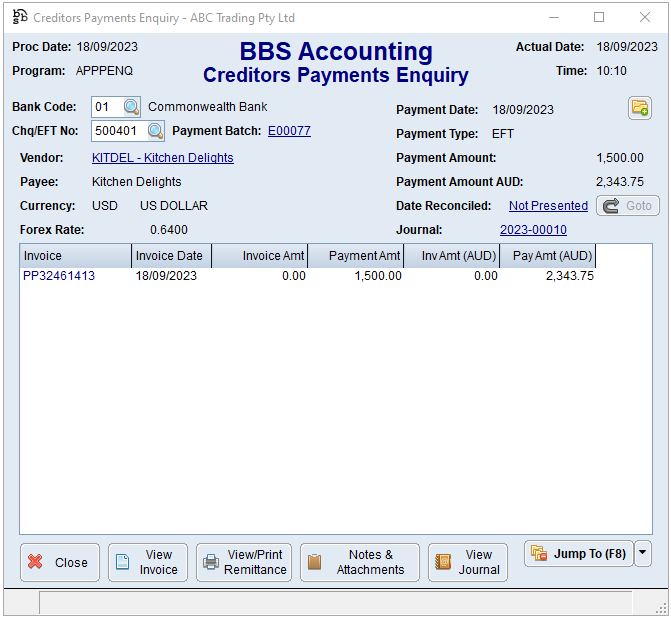Image resolution: width=671 pixels, height=618 pixels.
Task: Click into the Bank Code field
Action: [x=105, y=107]
